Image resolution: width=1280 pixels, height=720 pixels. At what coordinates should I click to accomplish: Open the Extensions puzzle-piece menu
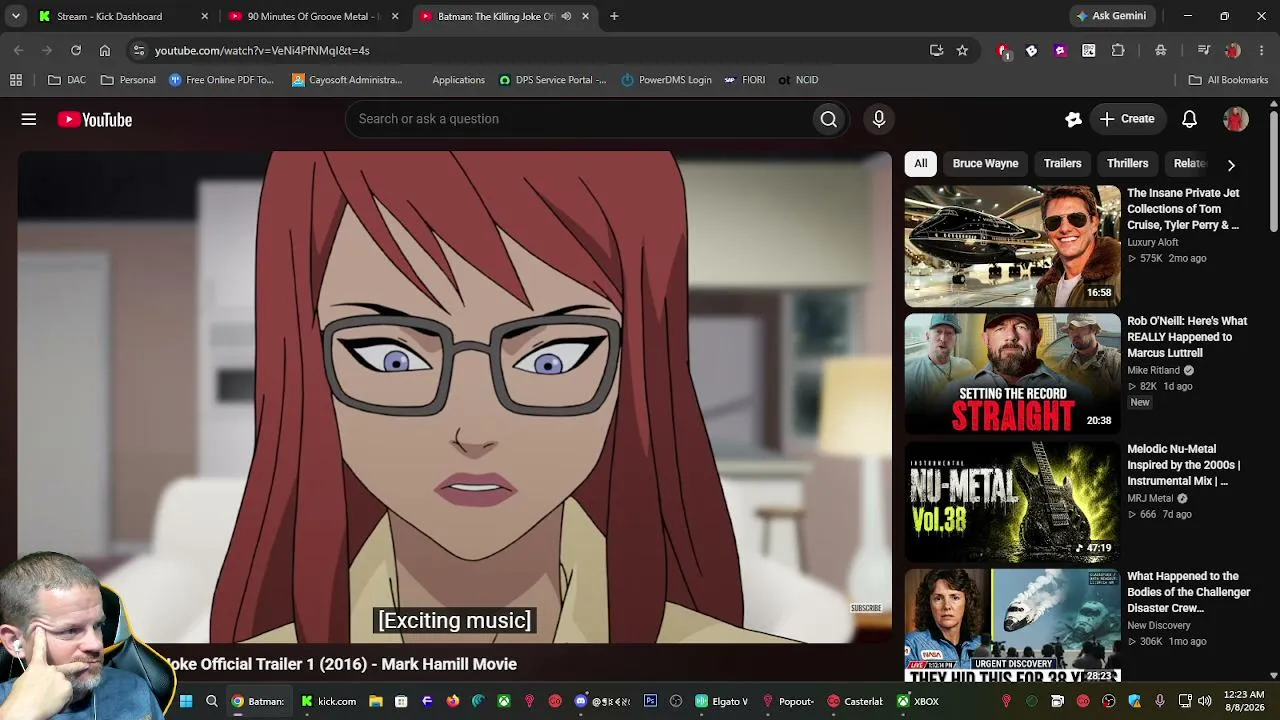point(1118,50)
